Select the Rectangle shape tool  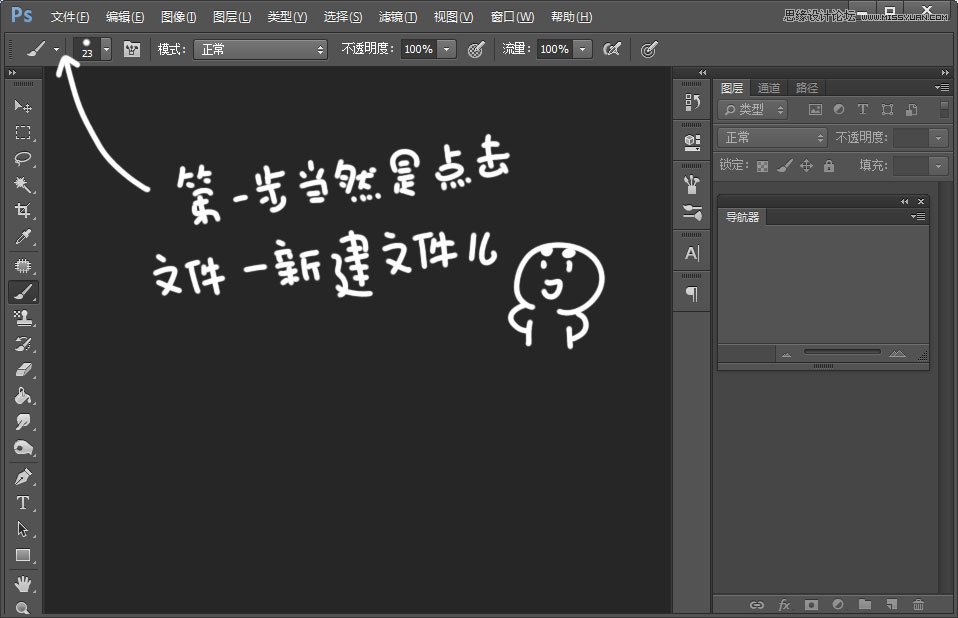coord(23,555)
